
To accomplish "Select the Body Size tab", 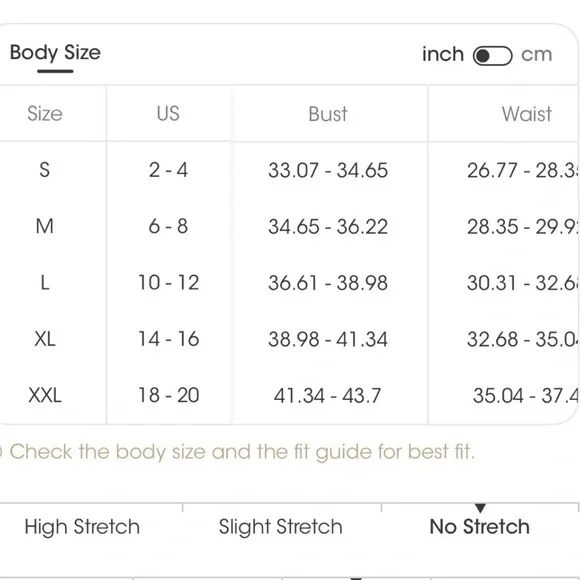I will [x=55, y=53].
